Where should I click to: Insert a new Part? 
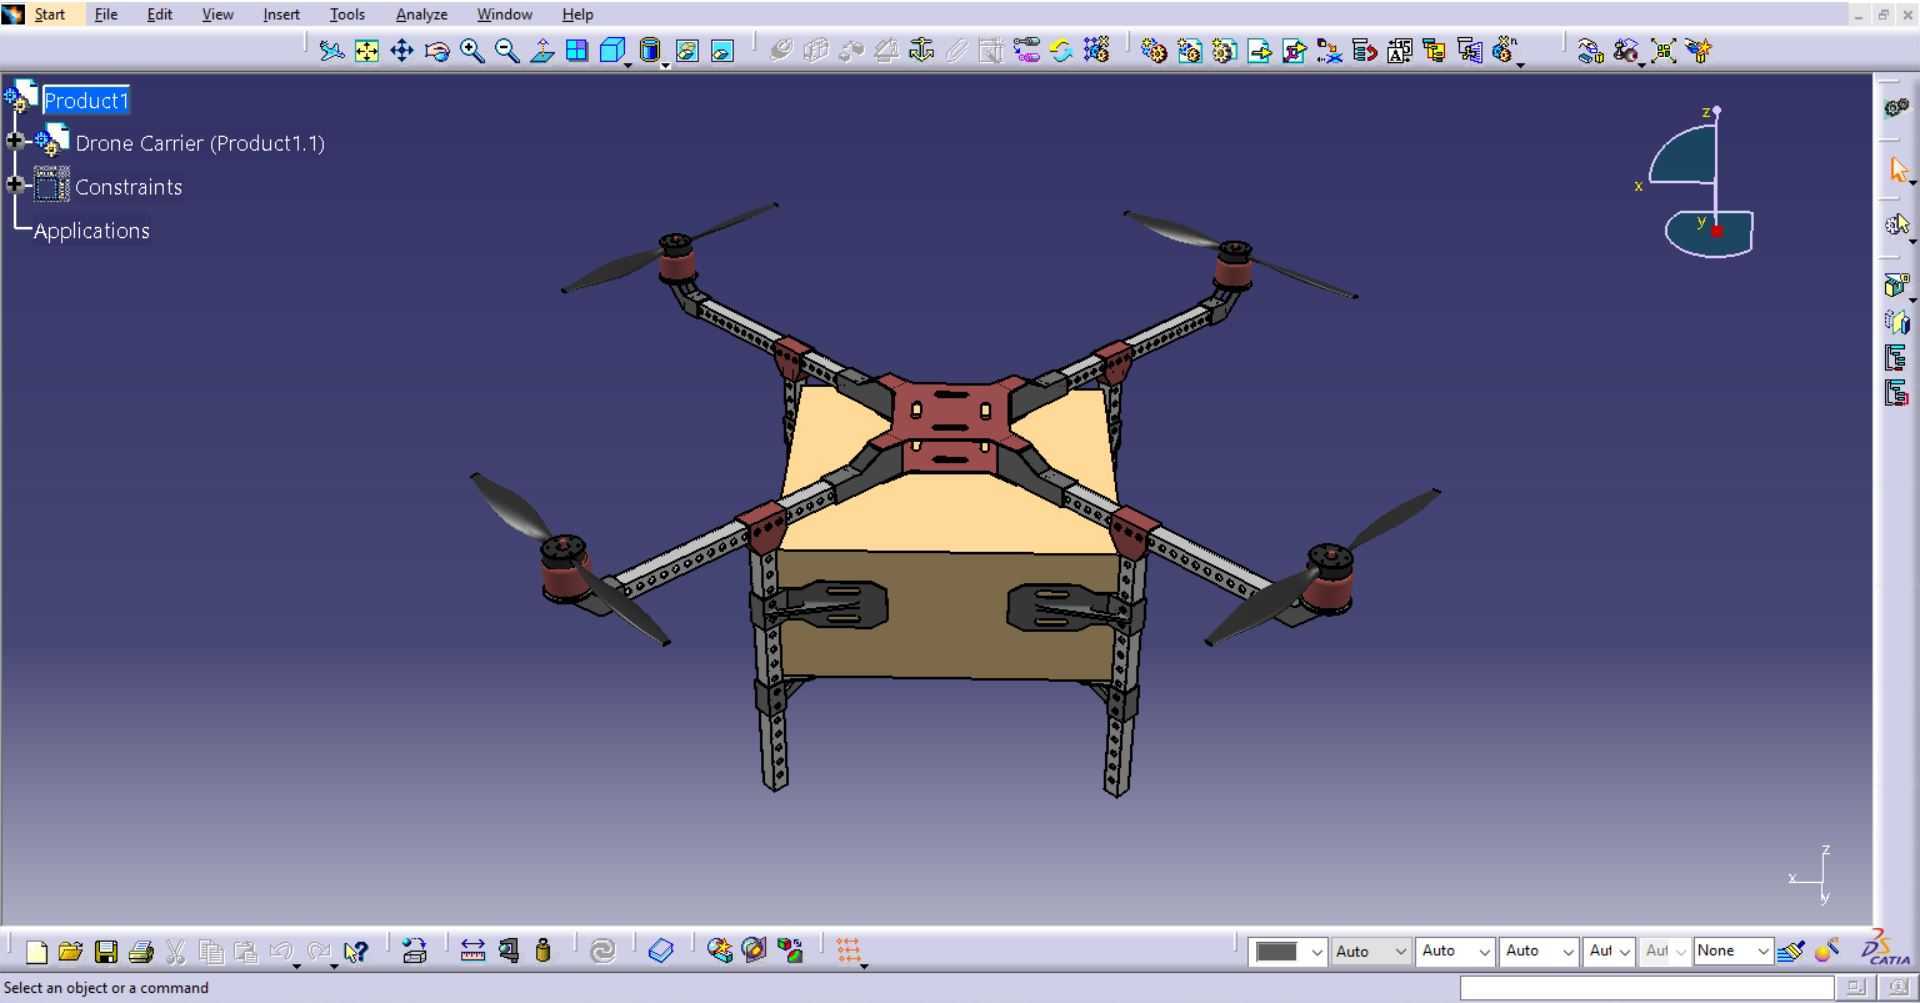pos(1224,50)
